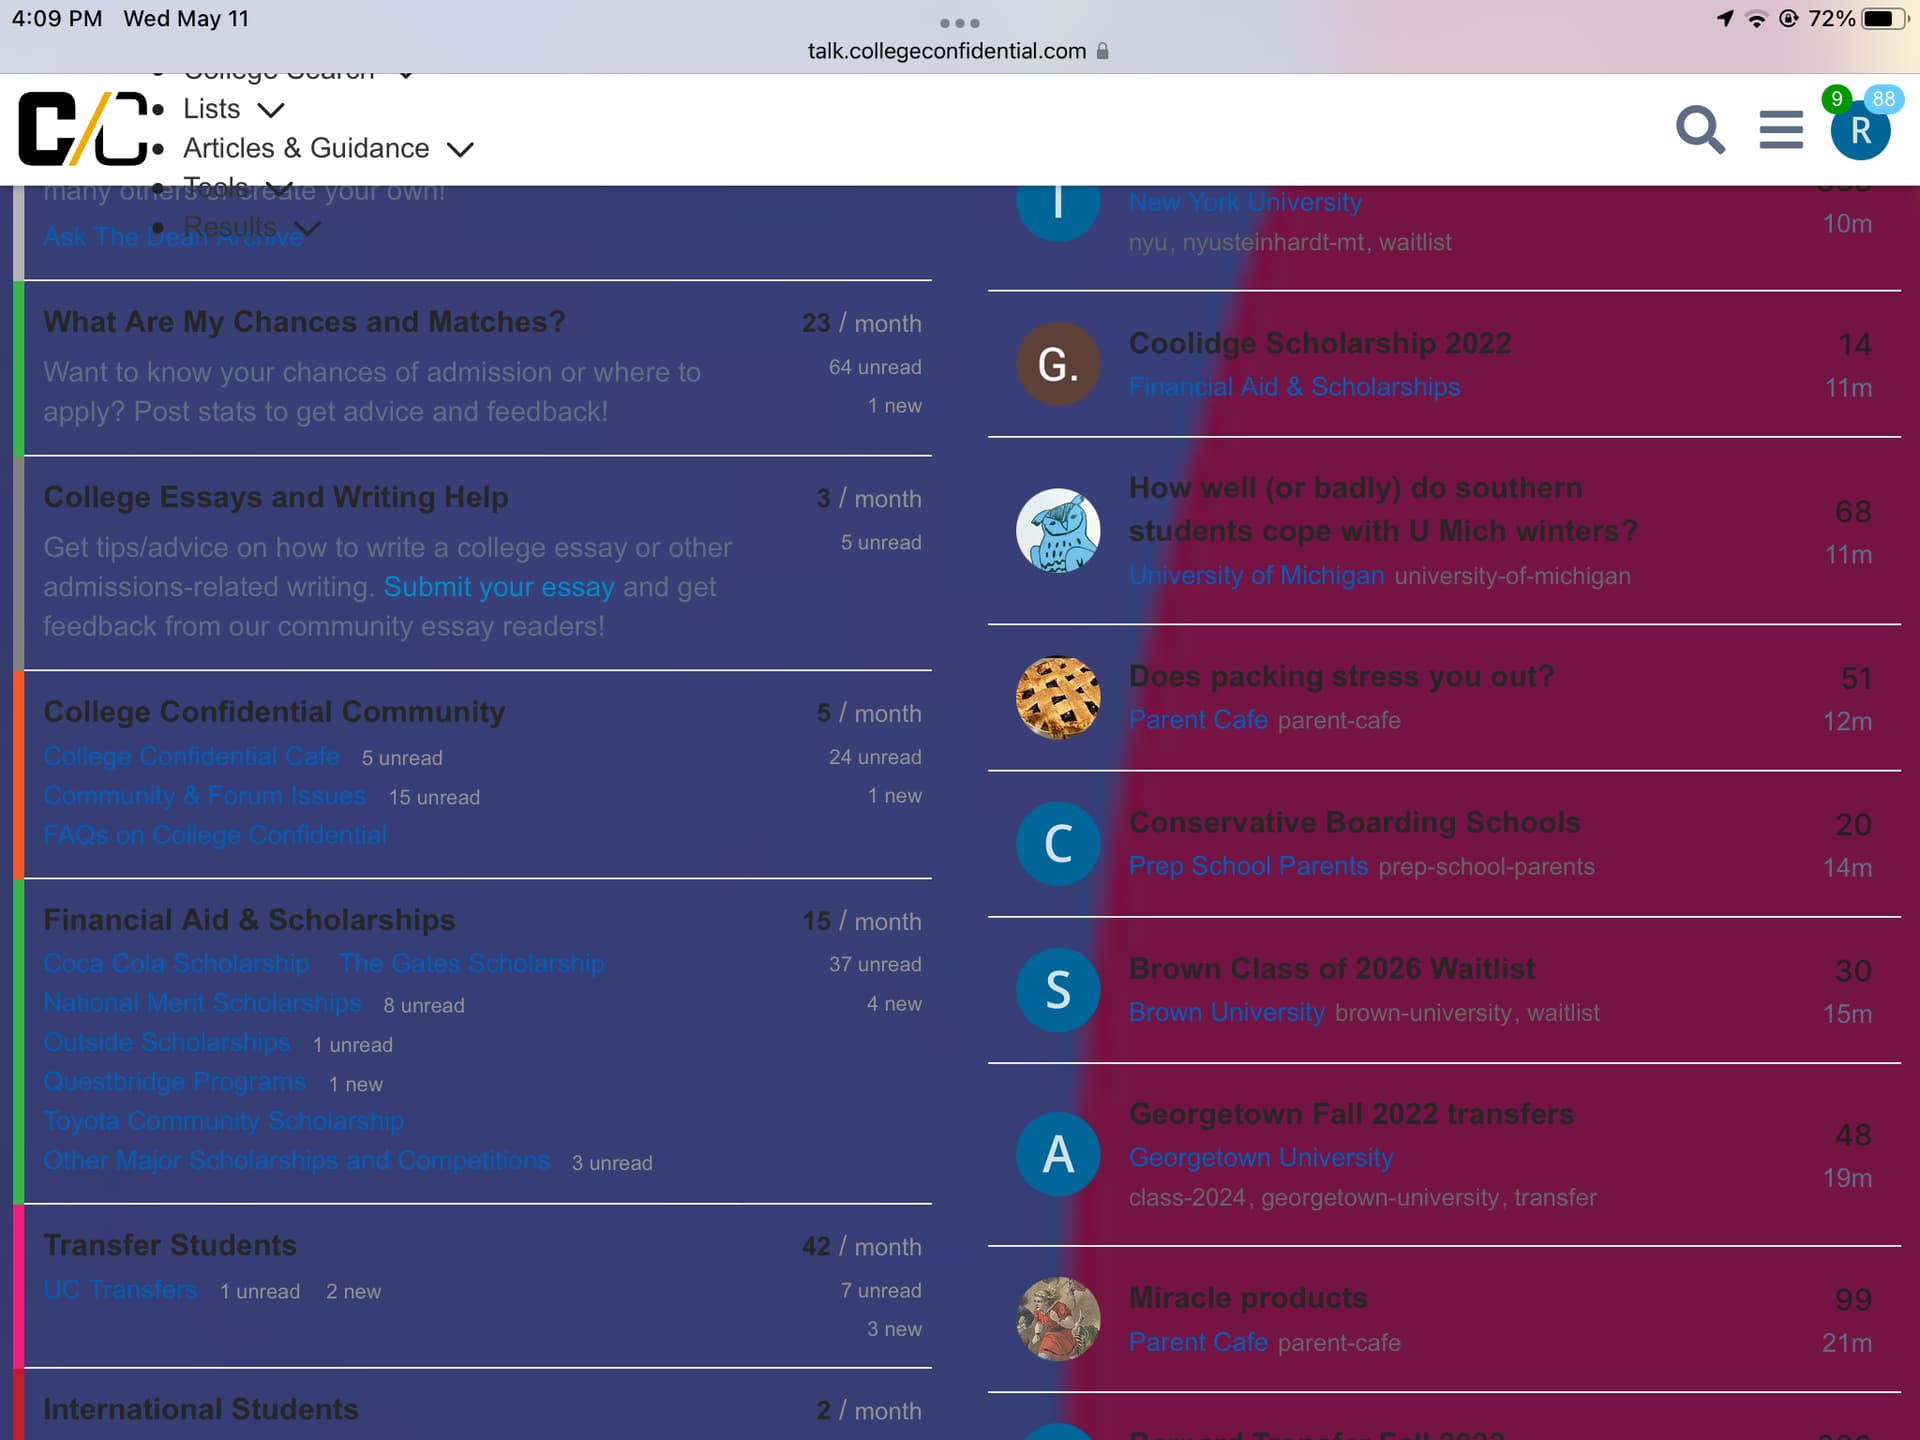Open What Are My Chances and Matches category
The image size is (1920, 1440).
(x=304, y=322)
